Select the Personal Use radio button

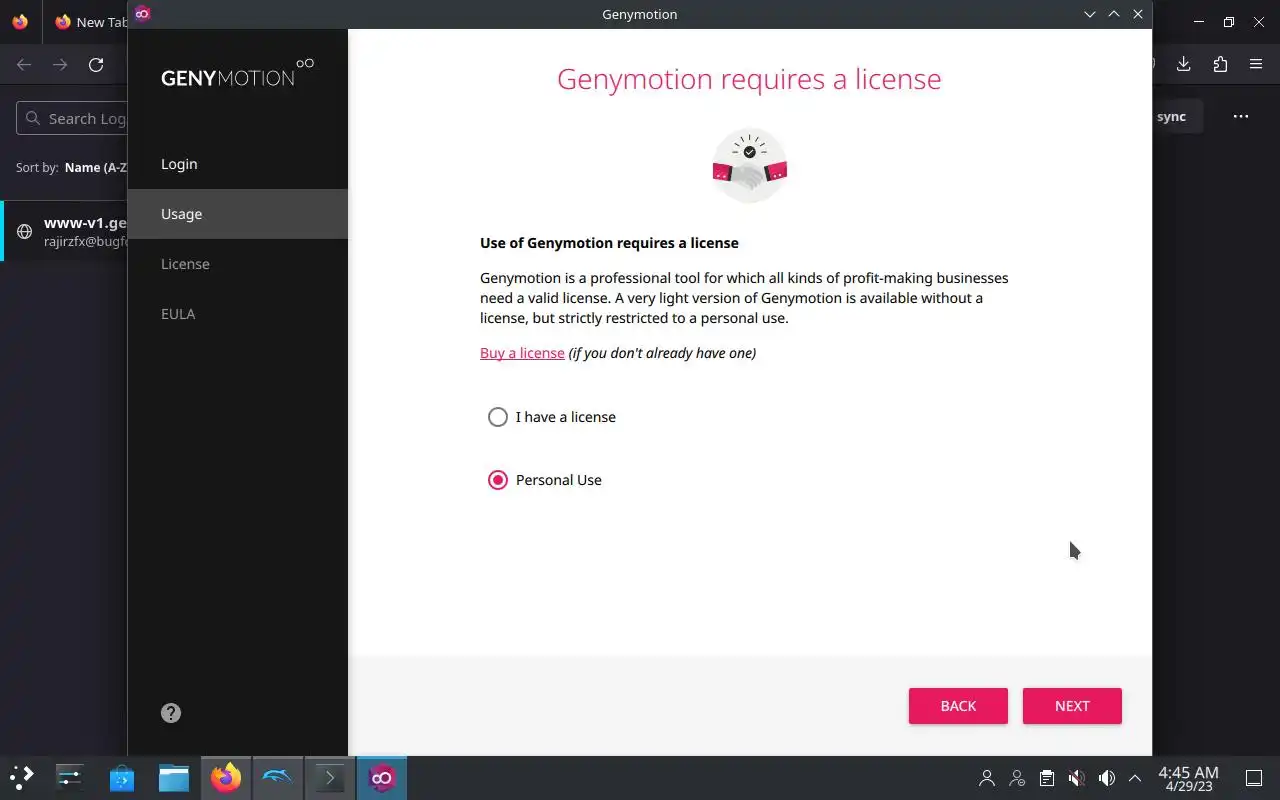click(x=497, y=480)
